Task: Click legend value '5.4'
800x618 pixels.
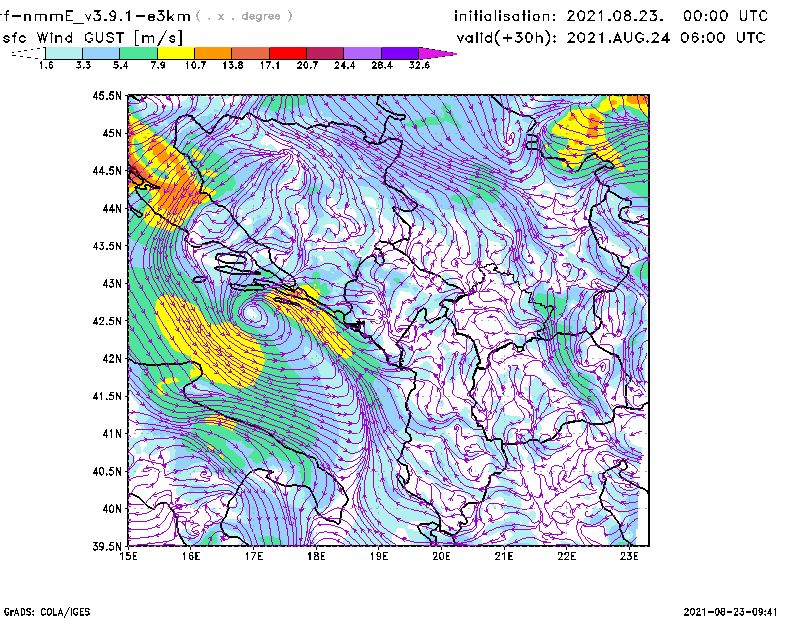Action: (120, 65)
